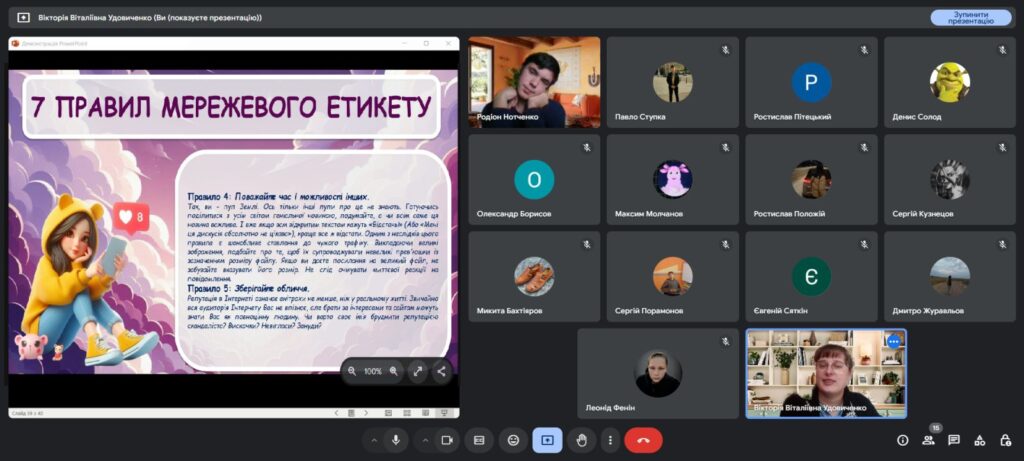The height and width of the screenshot is (461, 1024).
Task: Zoom in on the shared presentation
Action: 393,371
